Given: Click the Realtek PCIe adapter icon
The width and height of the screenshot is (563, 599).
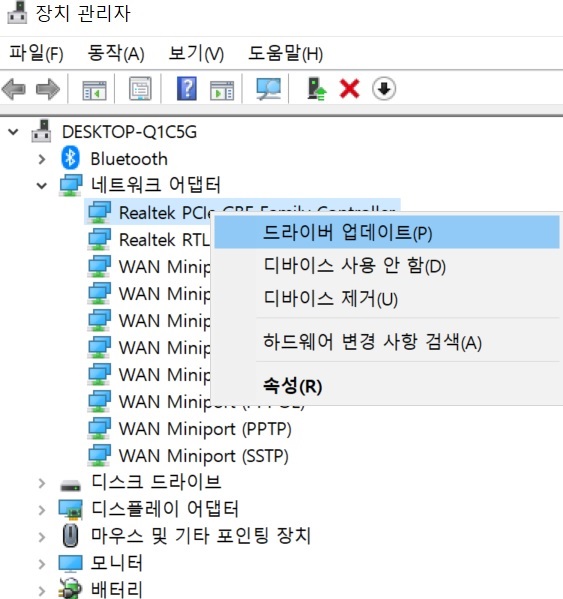Looking at the screenshot, I should point(99,212).
